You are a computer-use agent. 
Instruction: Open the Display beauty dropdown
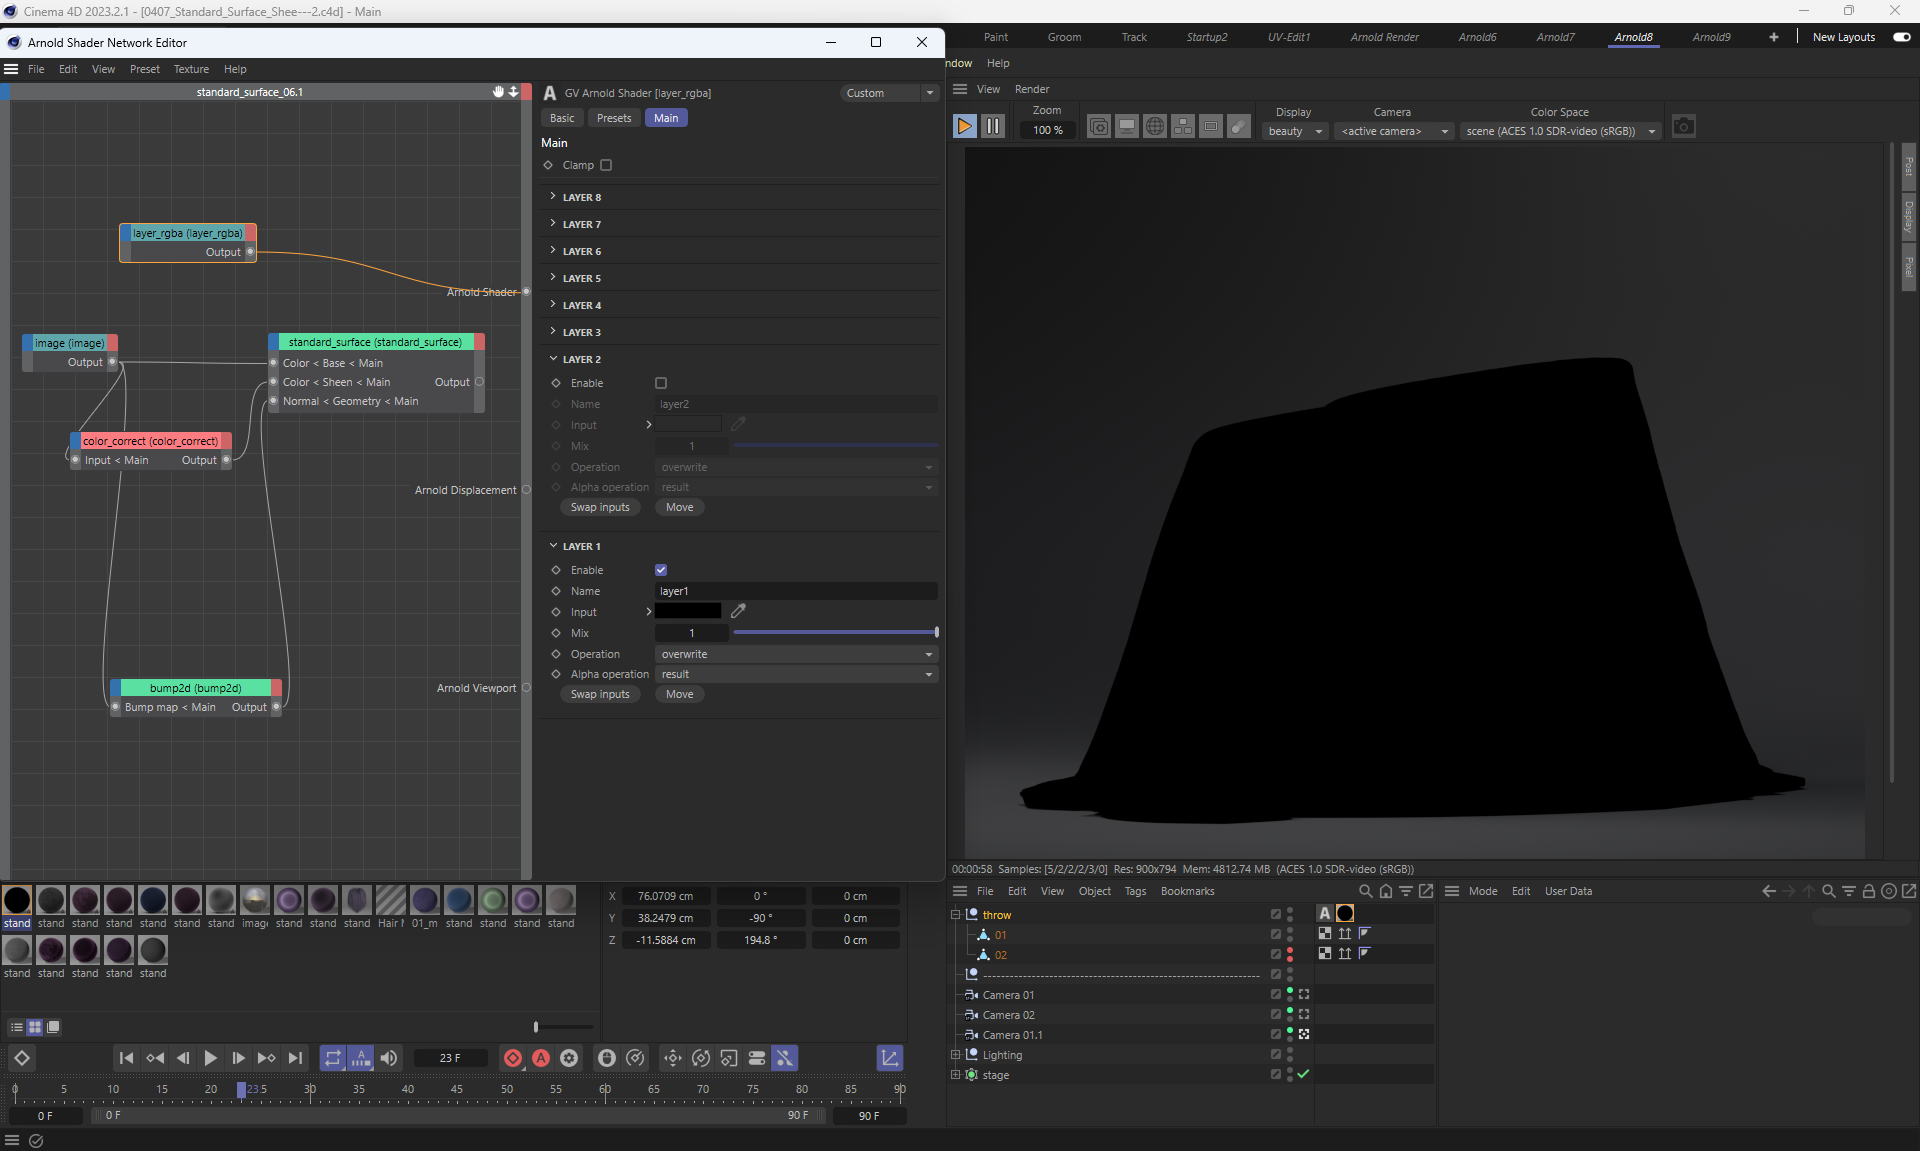tap(1295, 131)
